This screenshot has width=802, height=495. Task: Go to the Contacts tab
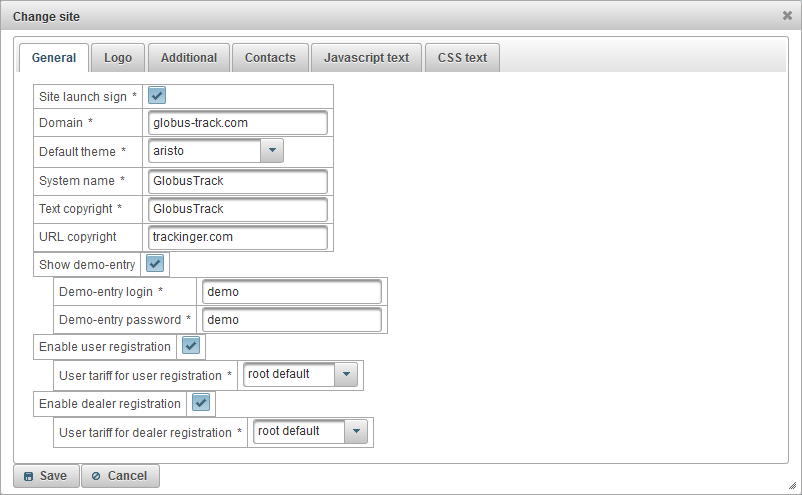tap(270, 58)
